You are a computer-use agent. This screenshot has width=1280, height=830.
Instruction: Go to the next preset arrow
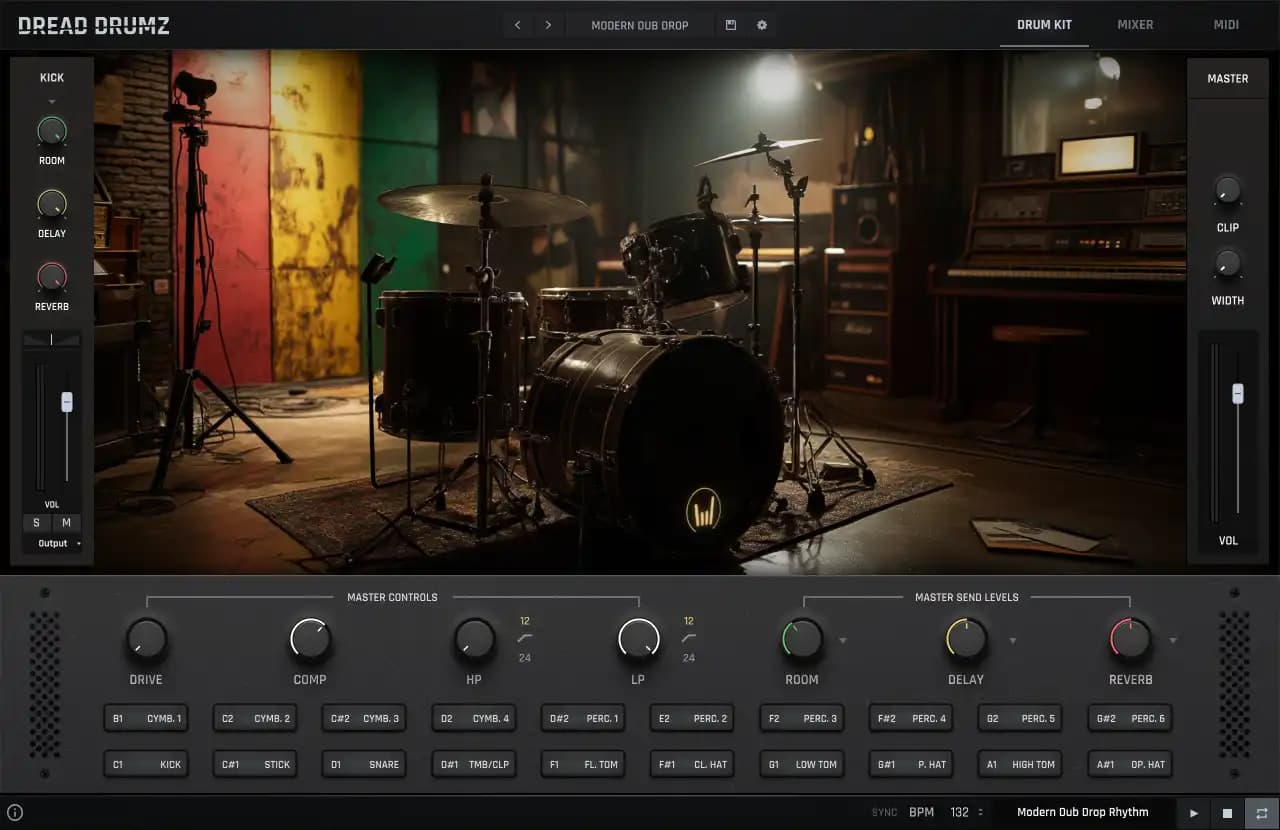(x=548, y=25)
